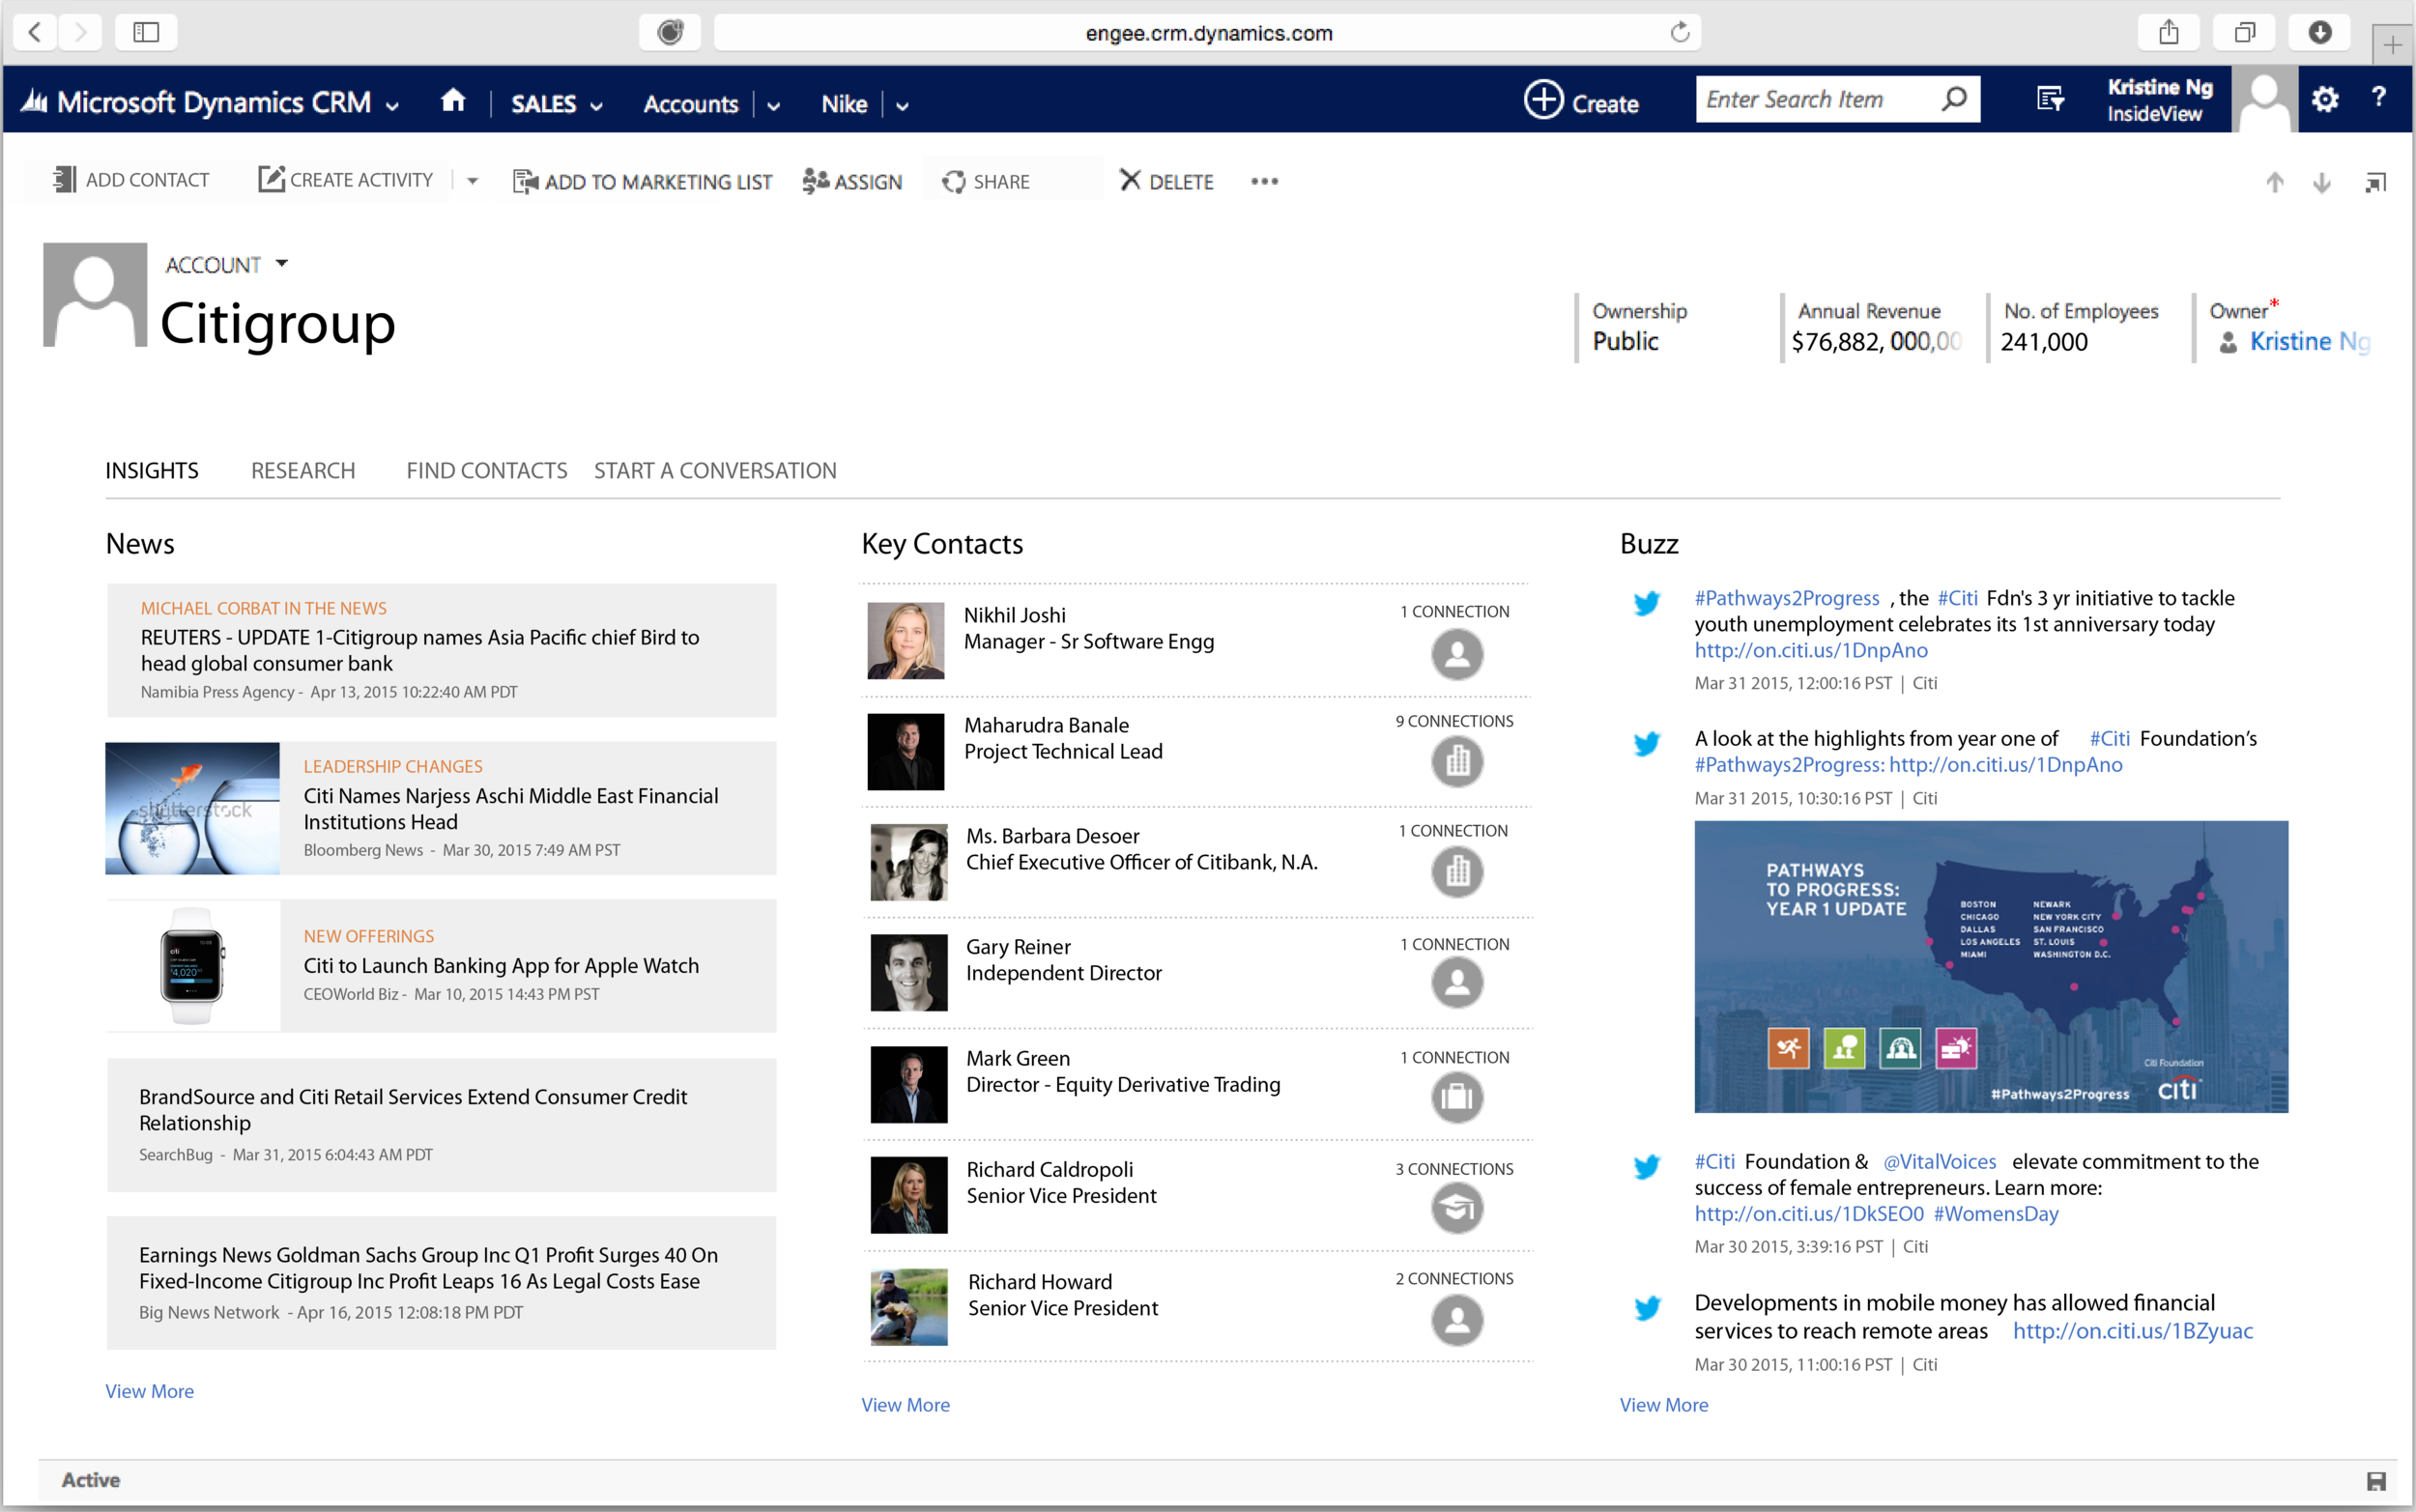Click the @VitalVoices mention link
This screenshot has width=2416, height=1512.
tap(1940, 1162)
